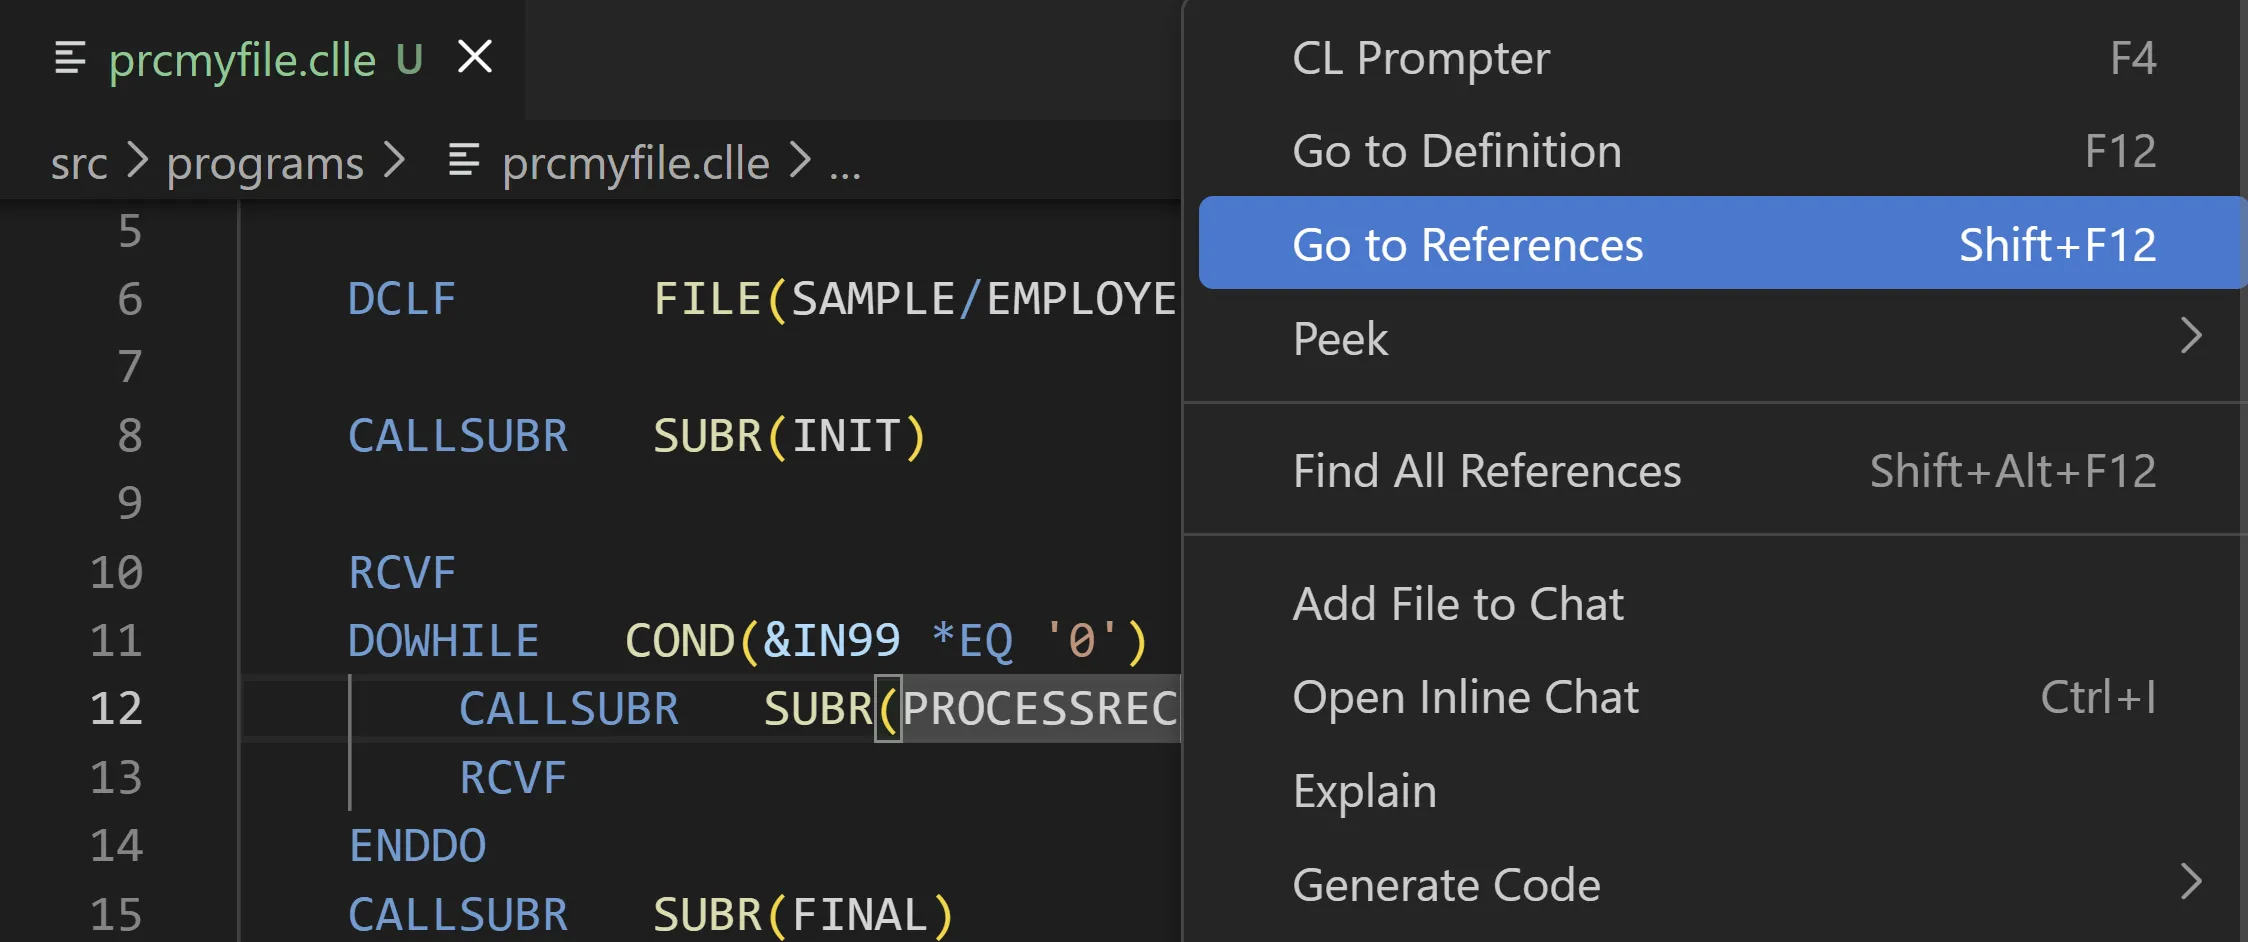
Task: Expand the Generate Code submenu
Action: click(1445, 884)
